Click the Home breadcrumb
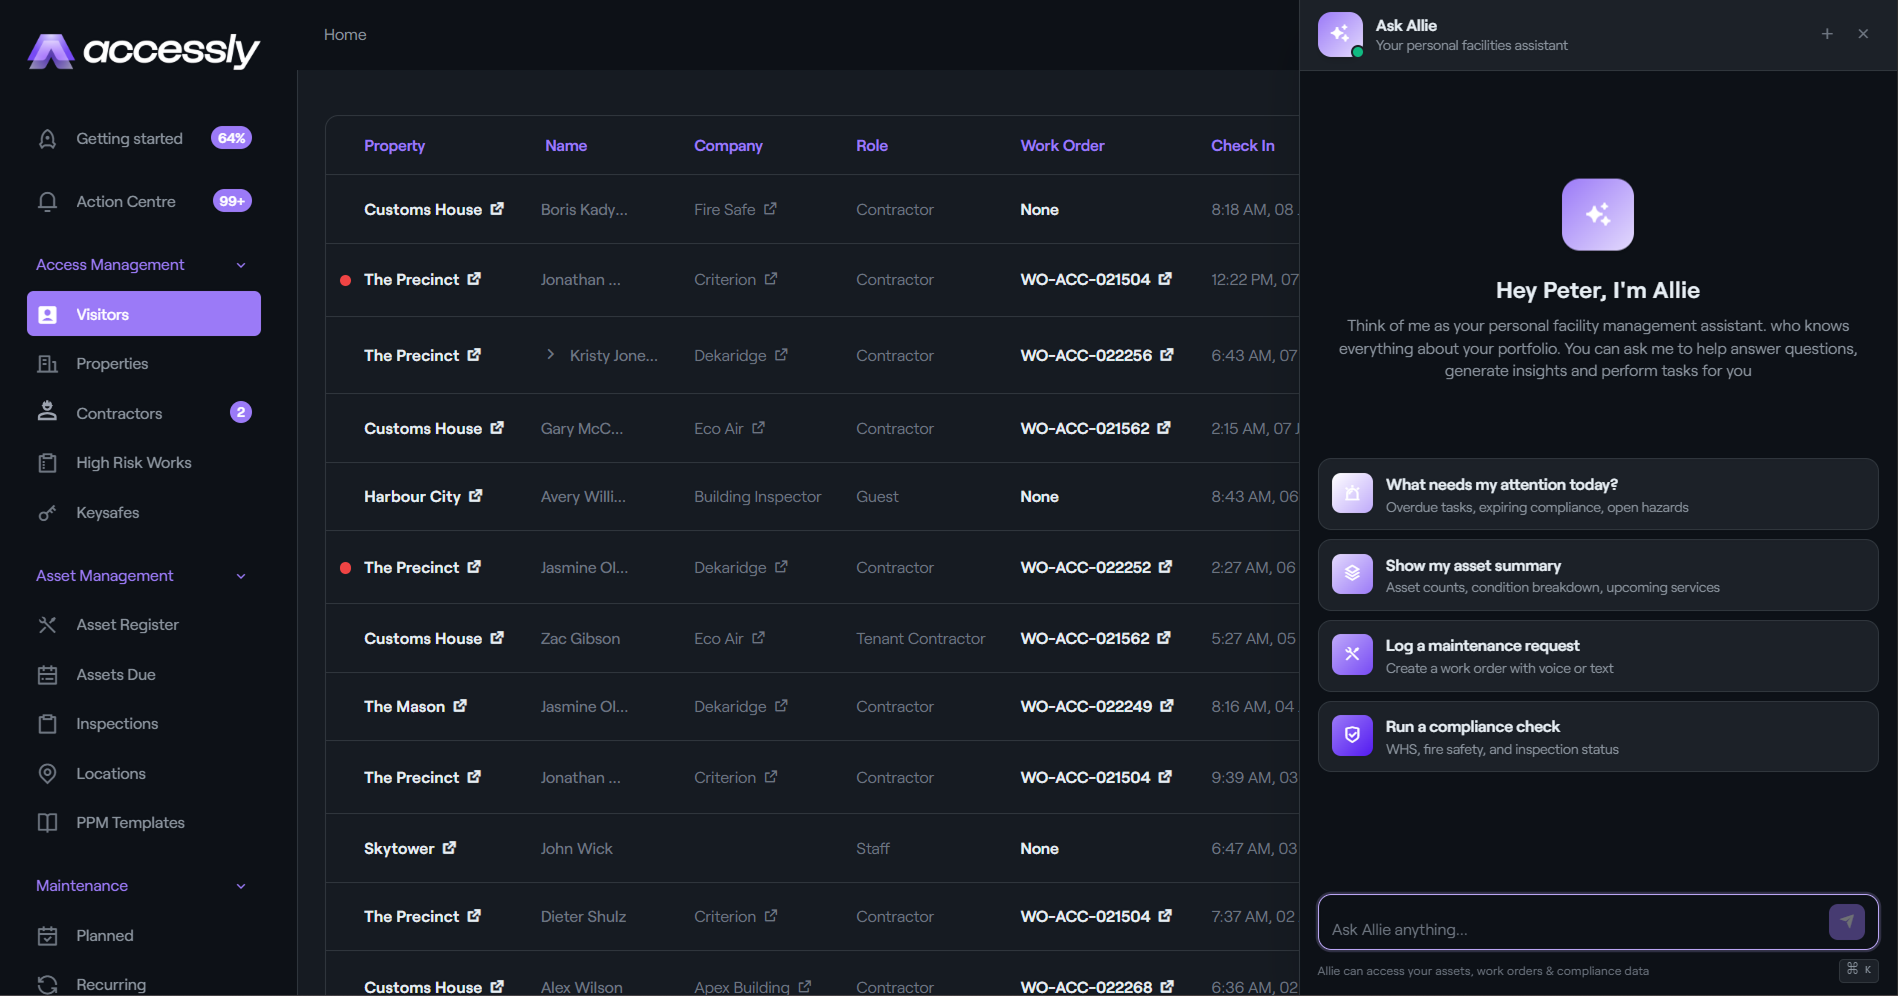The height and width of the screenshot is (996, 1898). (x=345, y=35)
